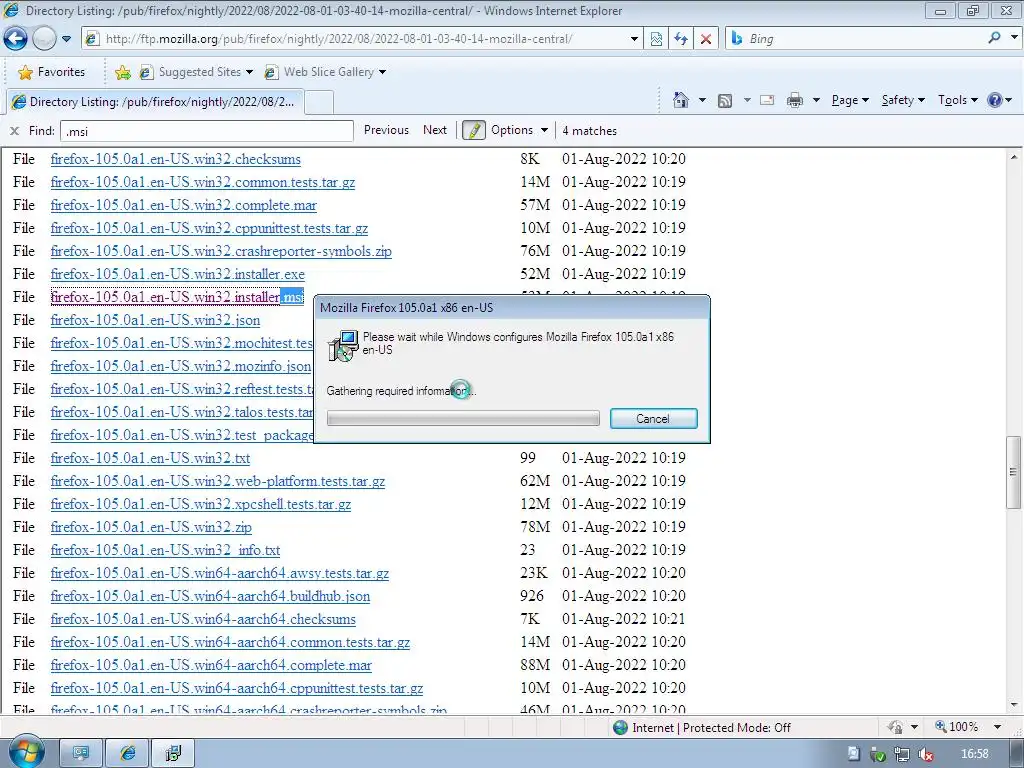Screen dimensions: 1024x768
Task: Click Previous in Find bar
Action: coord(386,130)
